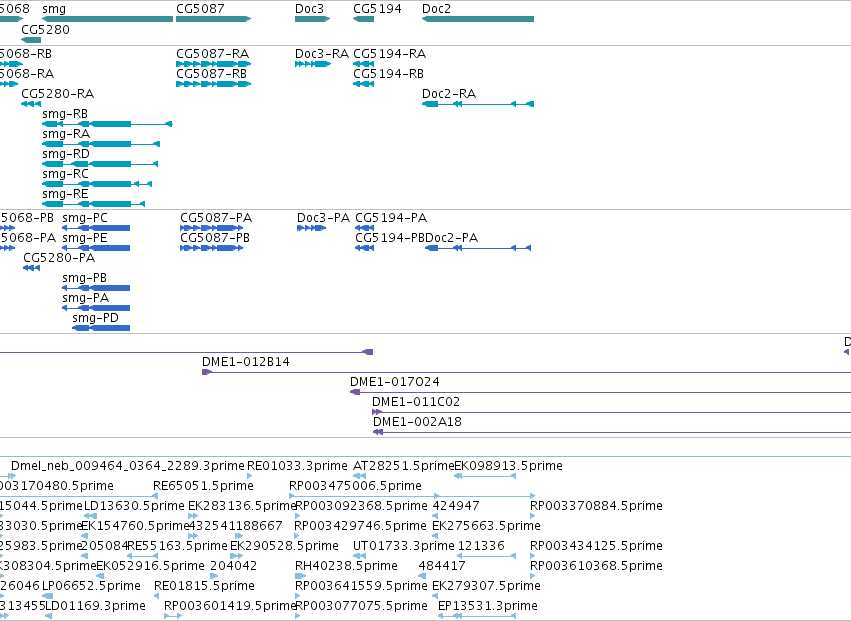Click the RP003641559.5prime EST label
Image resolution: width=851 pixels, height=621 pixels.
[361, 586]
